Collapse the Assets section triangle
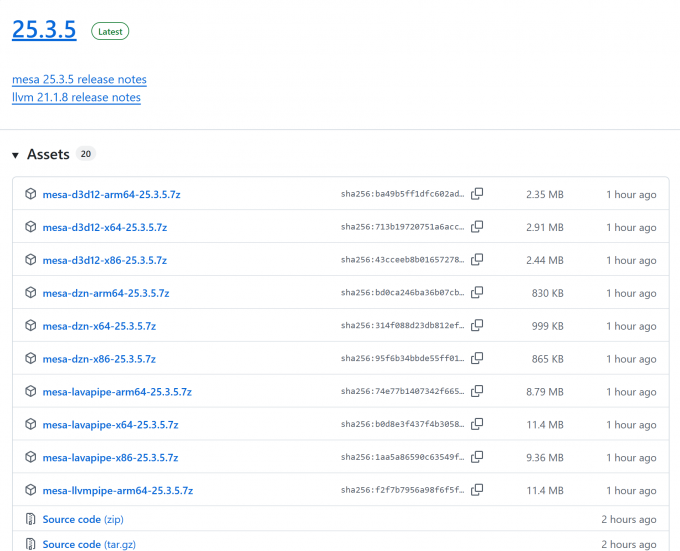The width and height of the screenshot is (680, 551). tap(16, 155)
